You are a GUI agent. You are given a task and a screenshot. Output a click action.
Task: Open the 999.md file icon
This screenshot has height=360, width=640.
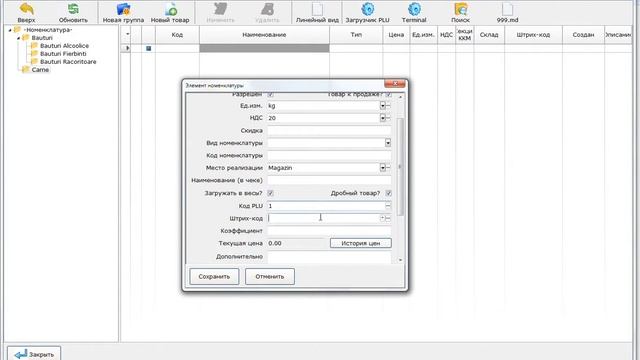507,9
